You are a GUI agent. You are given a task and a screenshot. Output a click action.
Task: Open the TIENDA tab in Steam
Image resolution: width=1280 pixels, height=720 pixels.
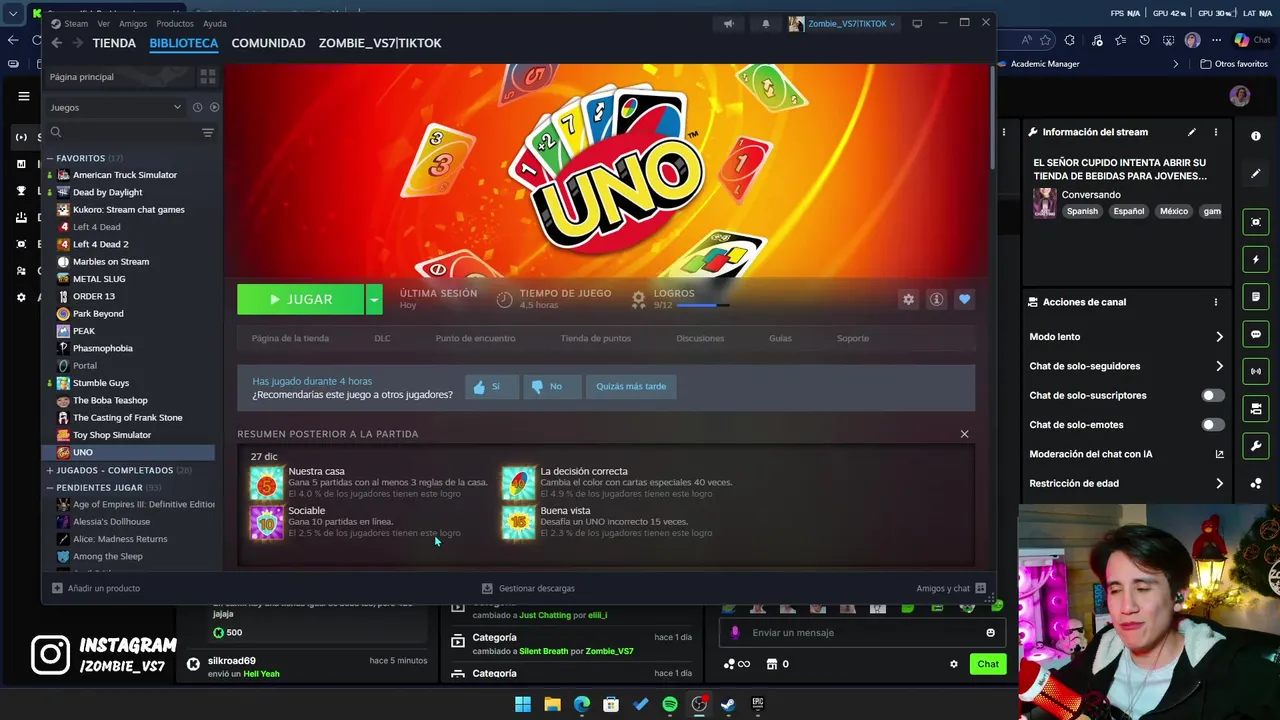(114, 43)
